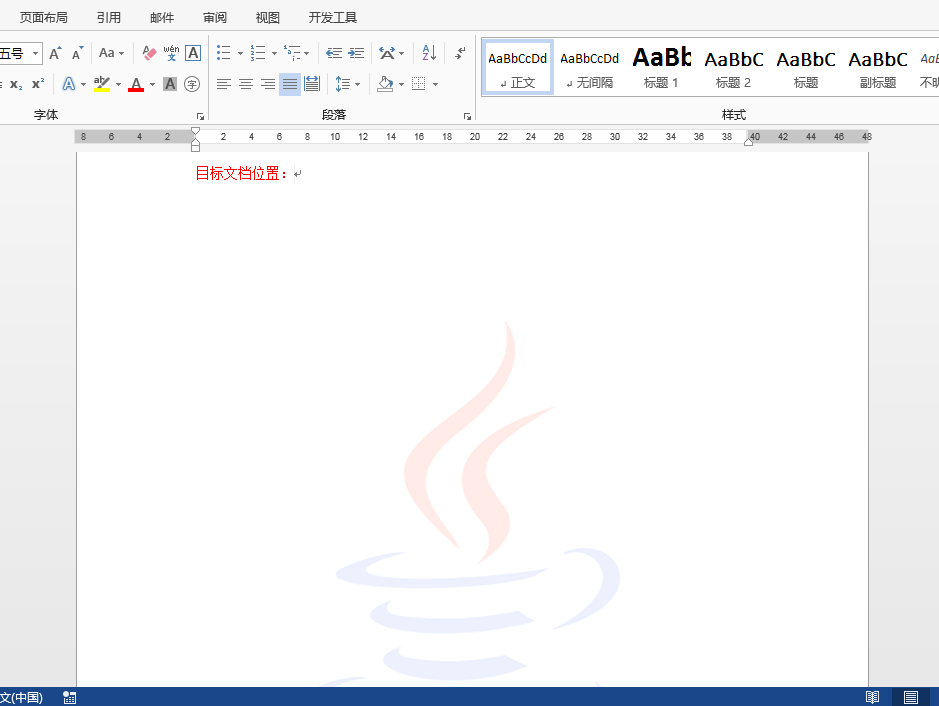Decrease the paragraph indent
The width and height of the screenshot is (939, 706).
[x=334, y=53]
